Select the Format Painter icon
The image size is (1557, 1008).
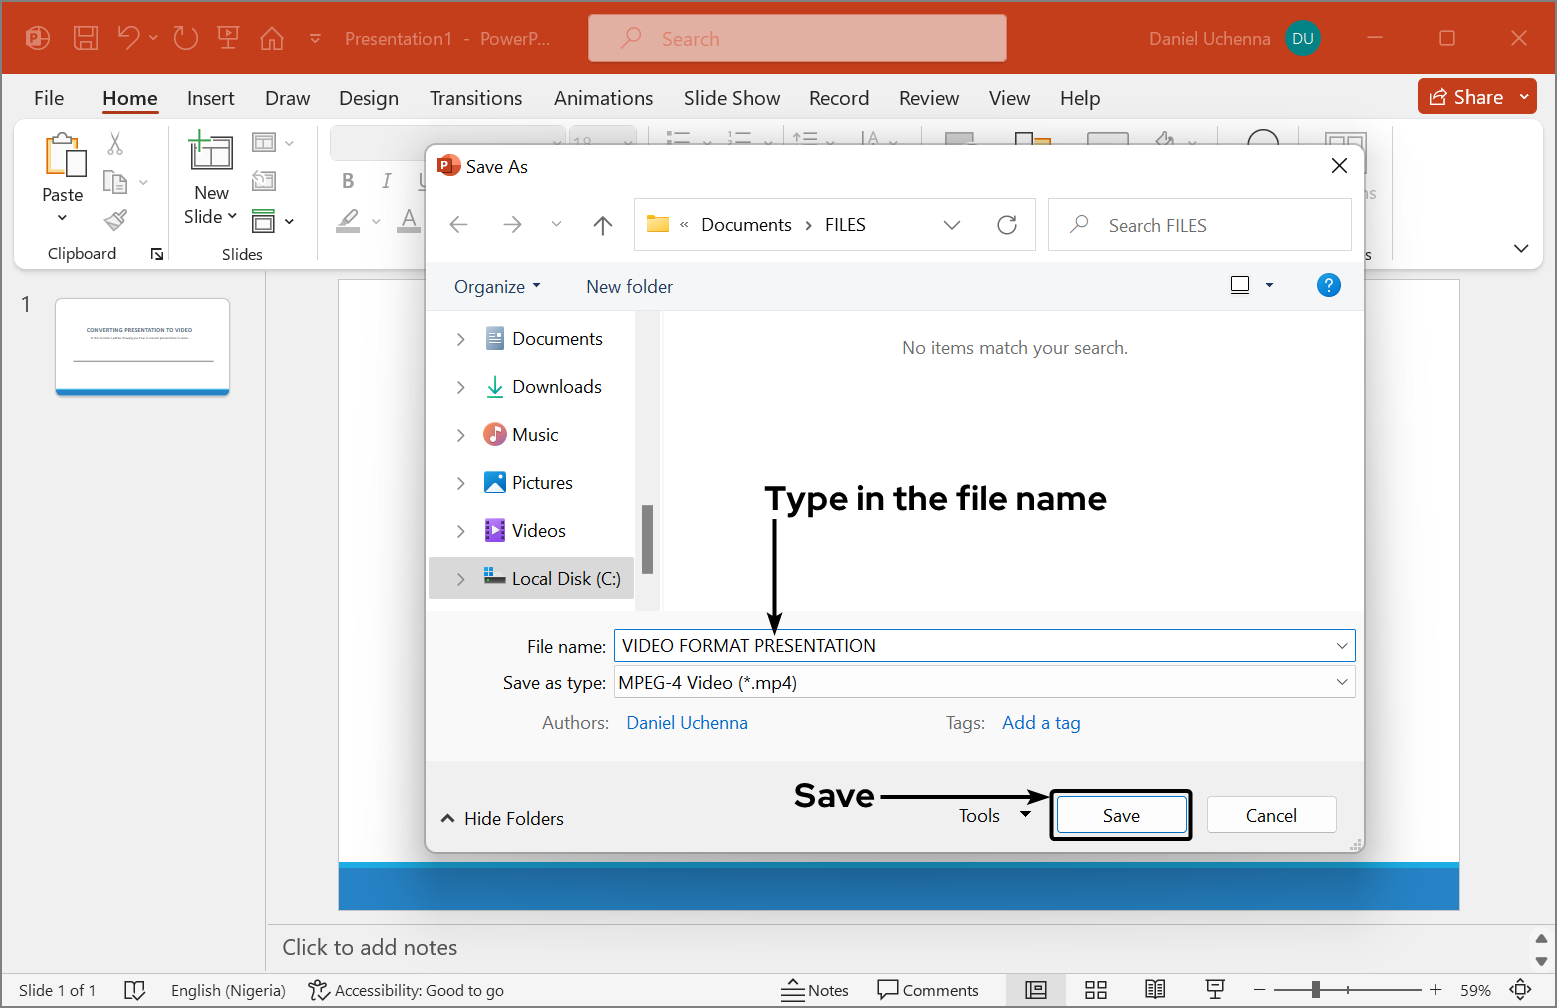(116, 220)
